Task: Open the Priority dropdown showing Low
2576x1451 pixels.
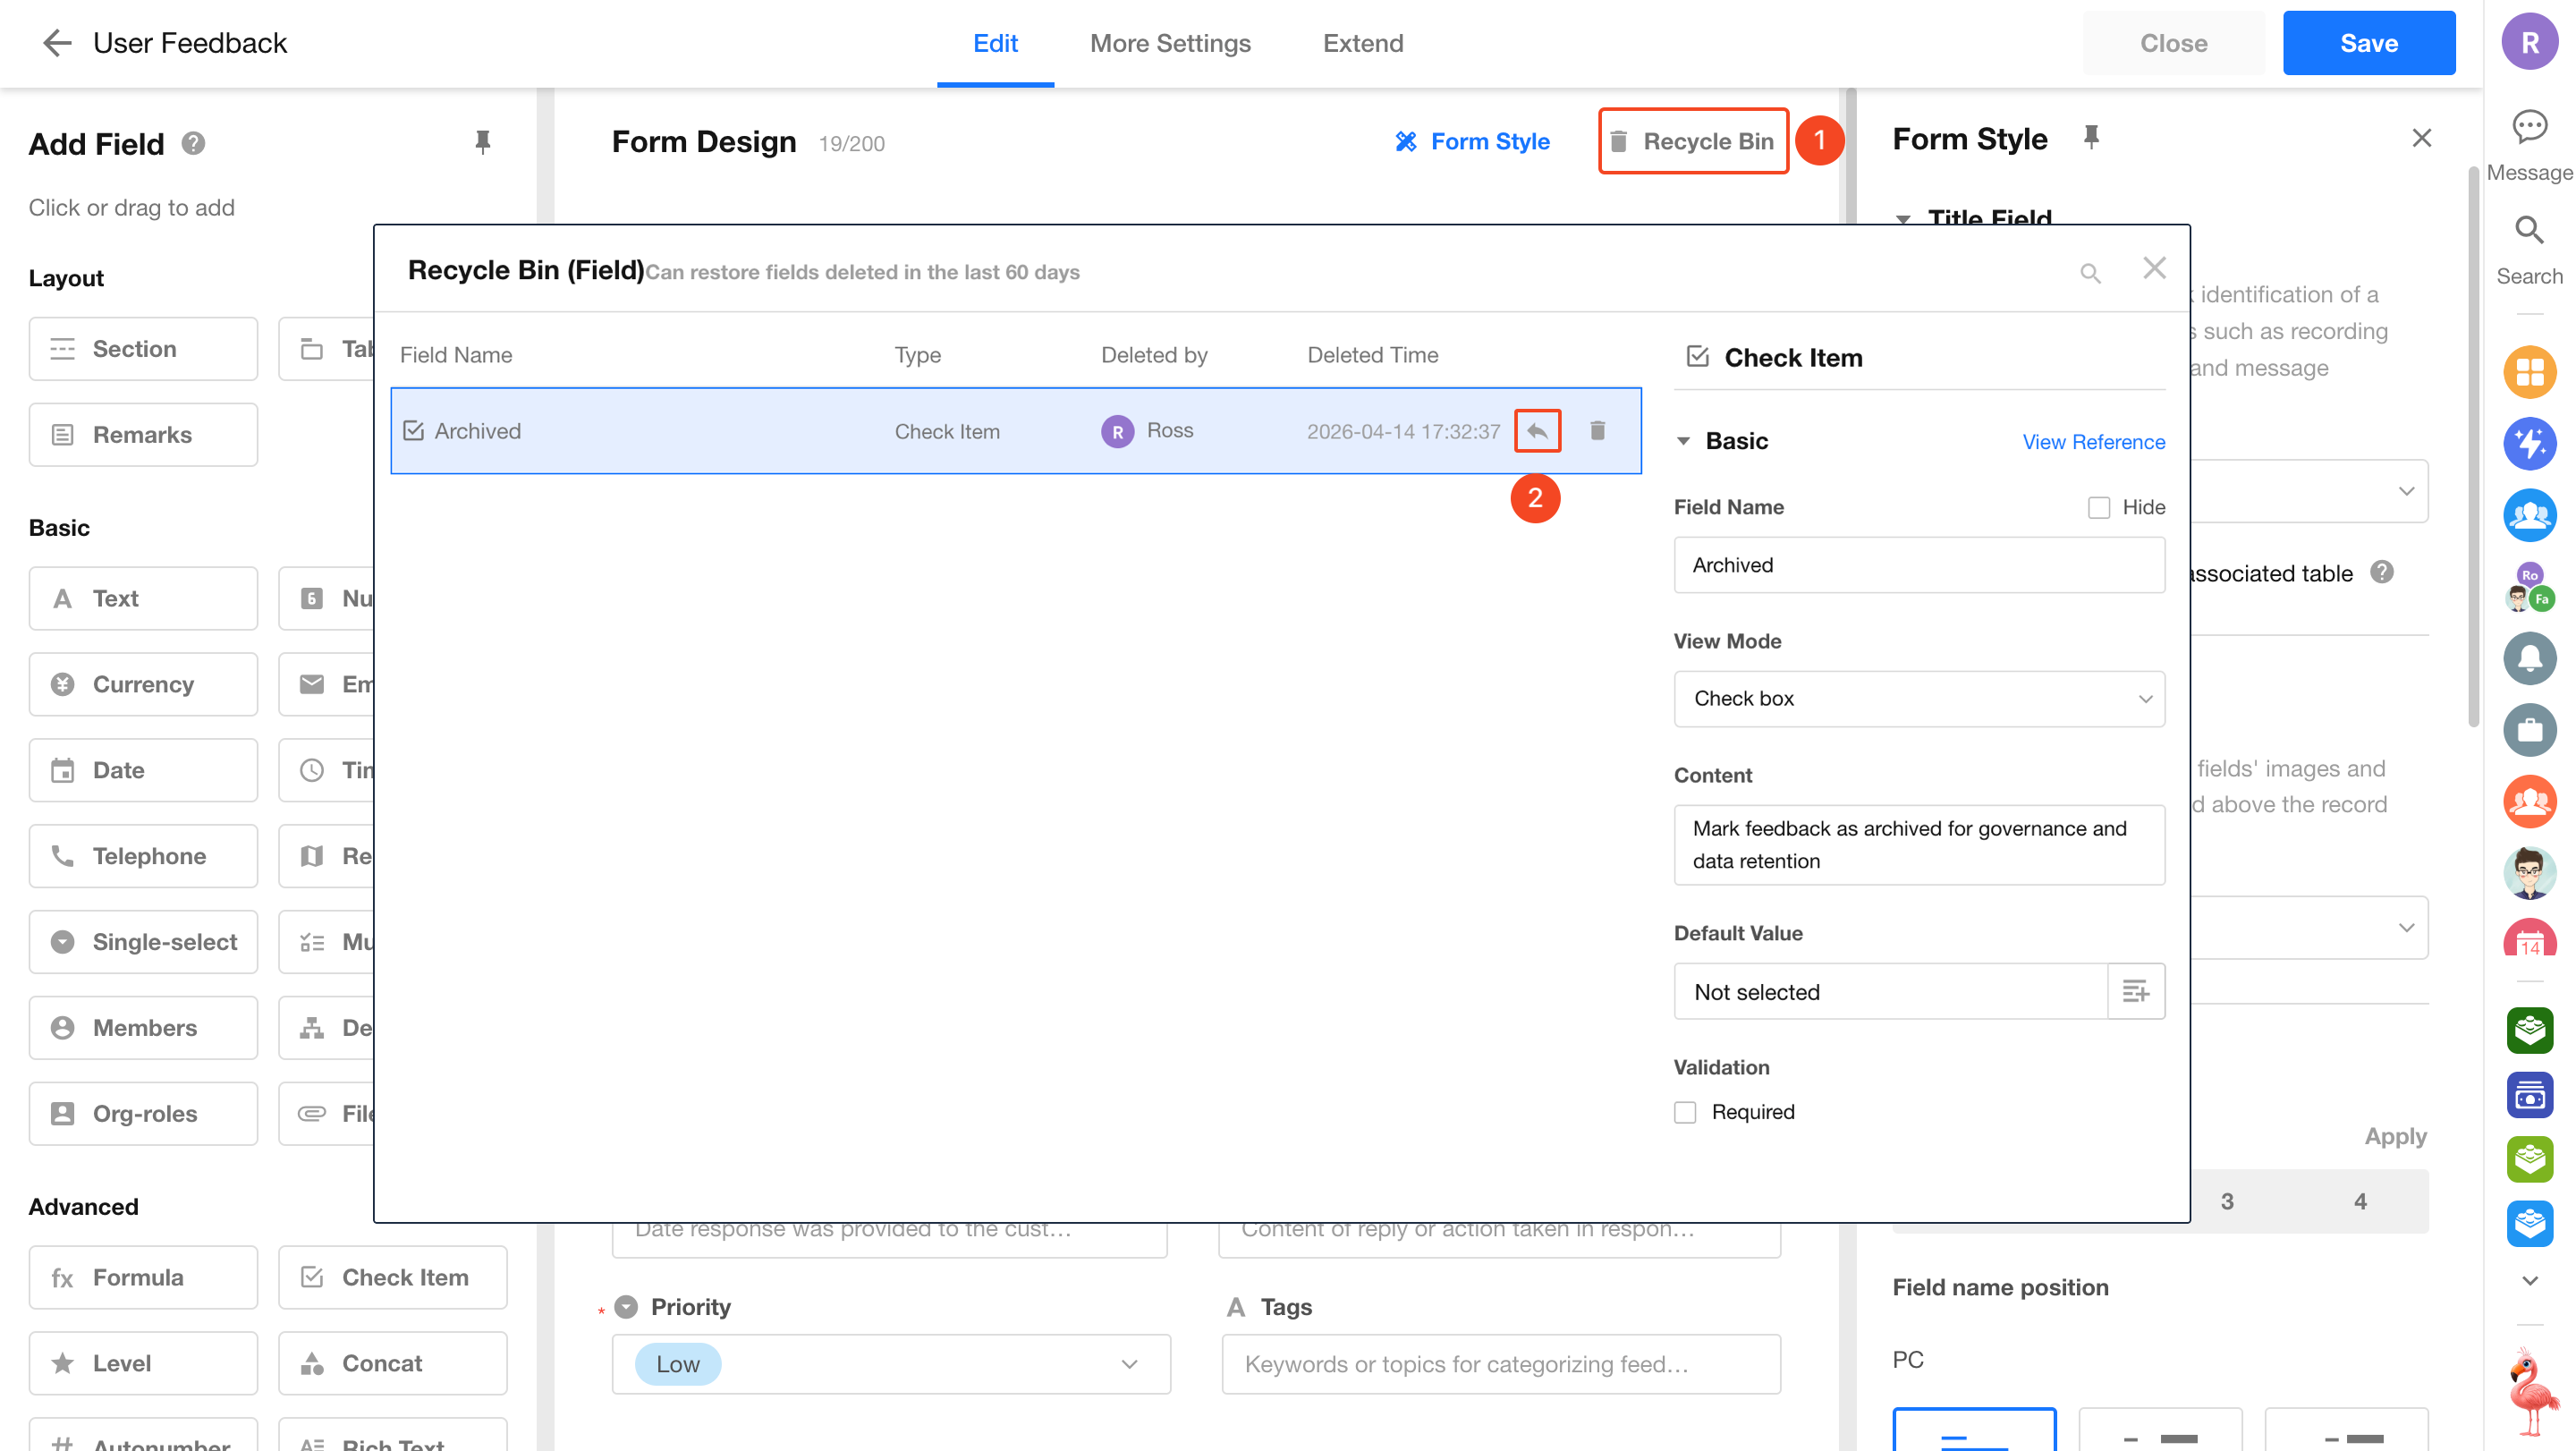Action: (890, 1364)
